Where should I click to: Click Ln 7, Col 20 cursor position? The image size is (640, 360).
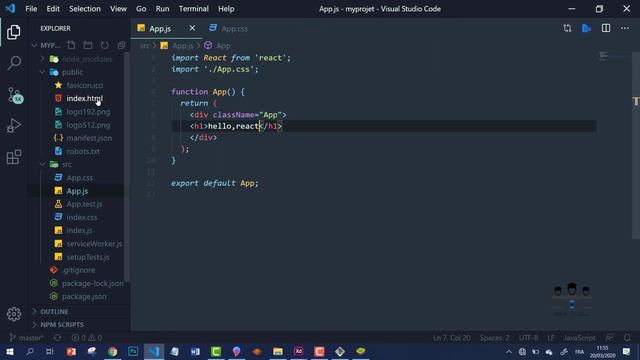[451, 338]
